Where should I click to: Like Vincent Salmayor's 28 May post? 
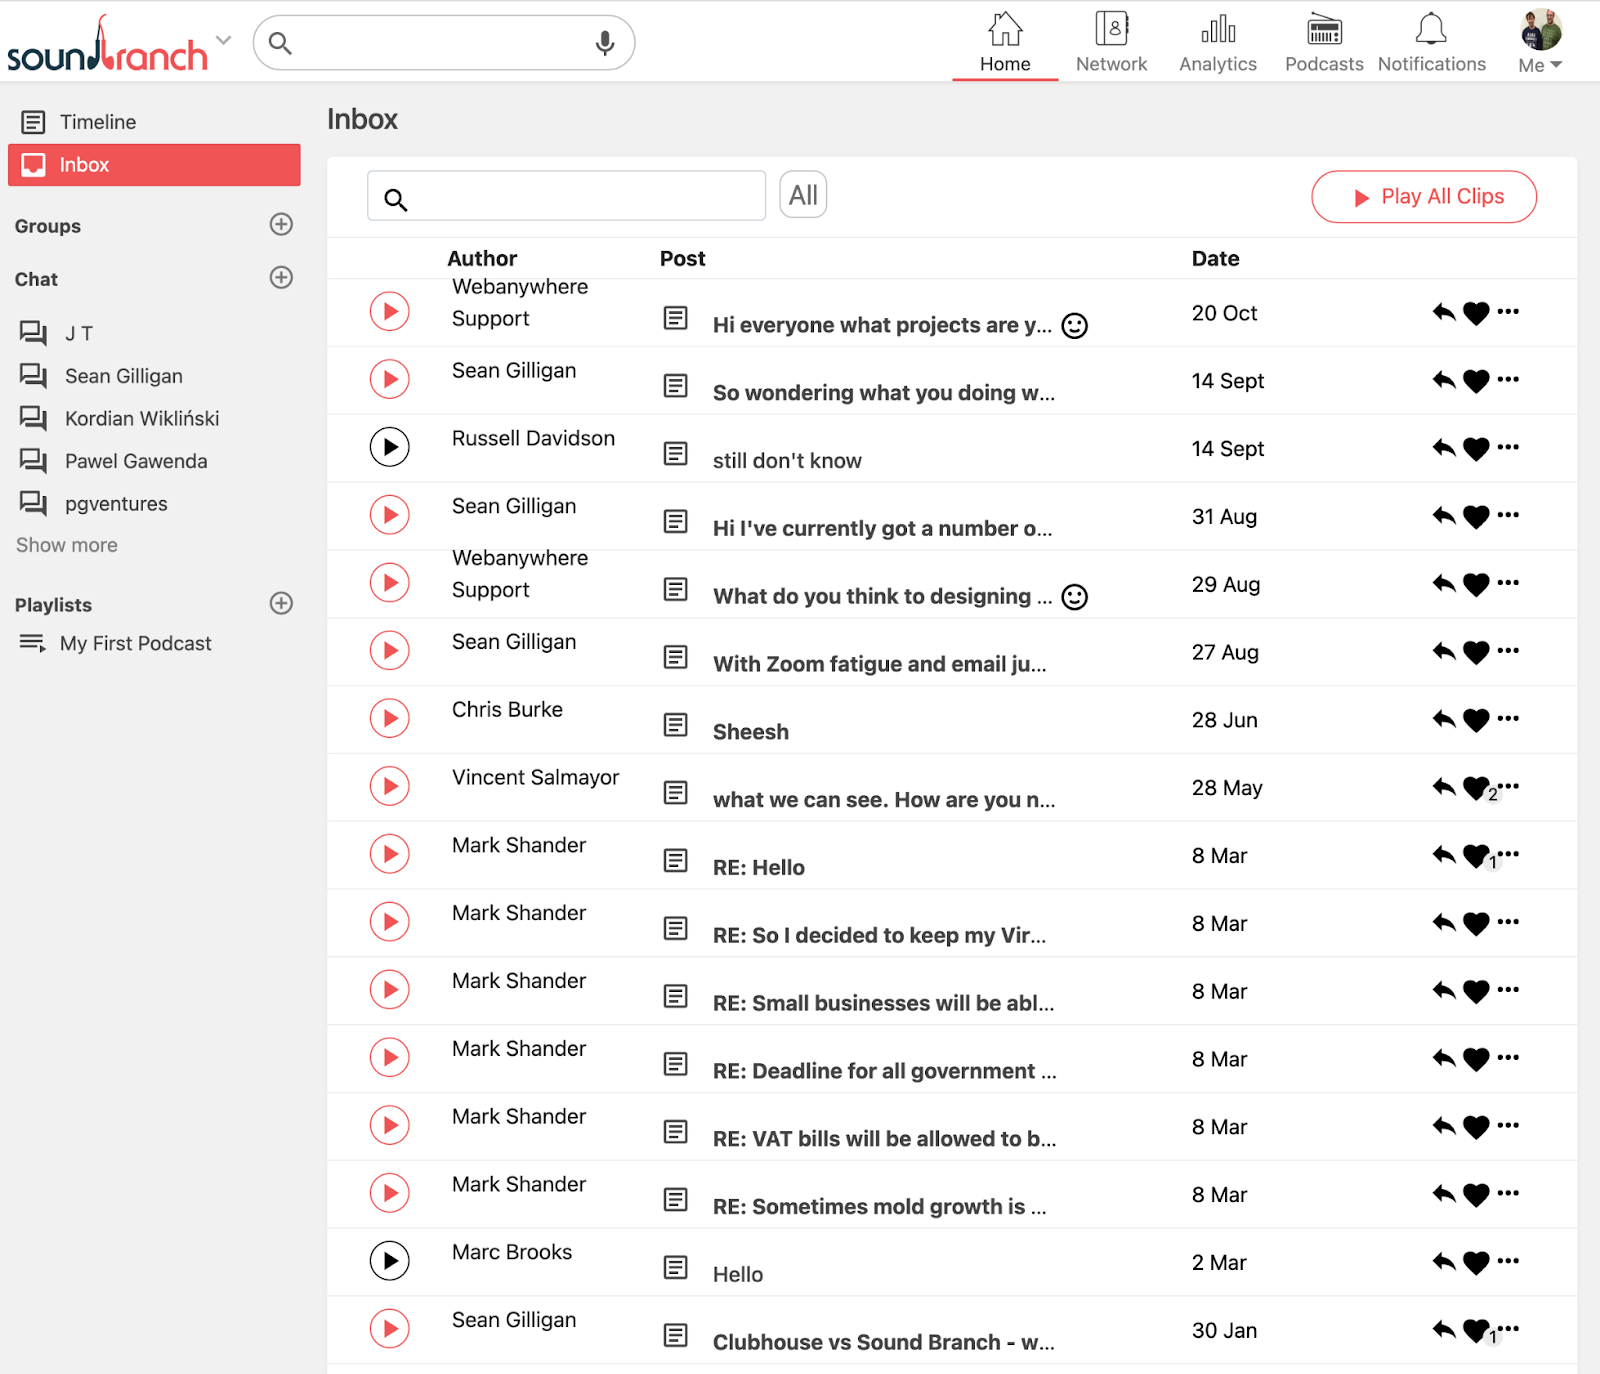pos(1476,788)
